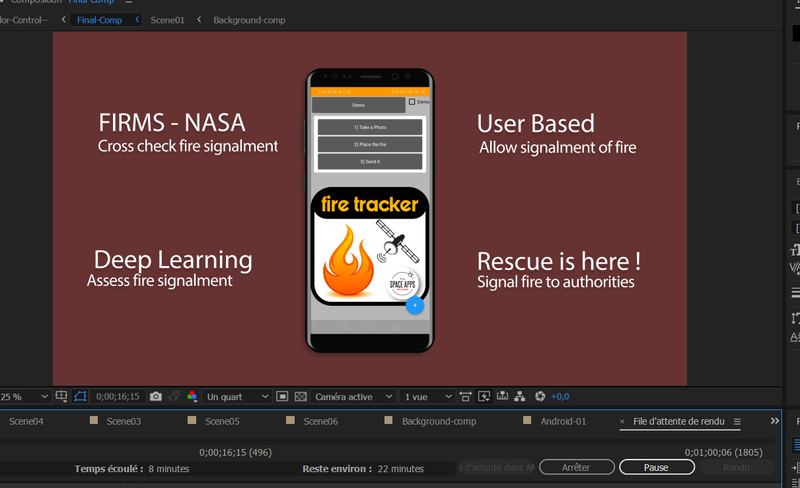Click the Pause render button
This screenshot has height=488, width=800.
point(656,467)
